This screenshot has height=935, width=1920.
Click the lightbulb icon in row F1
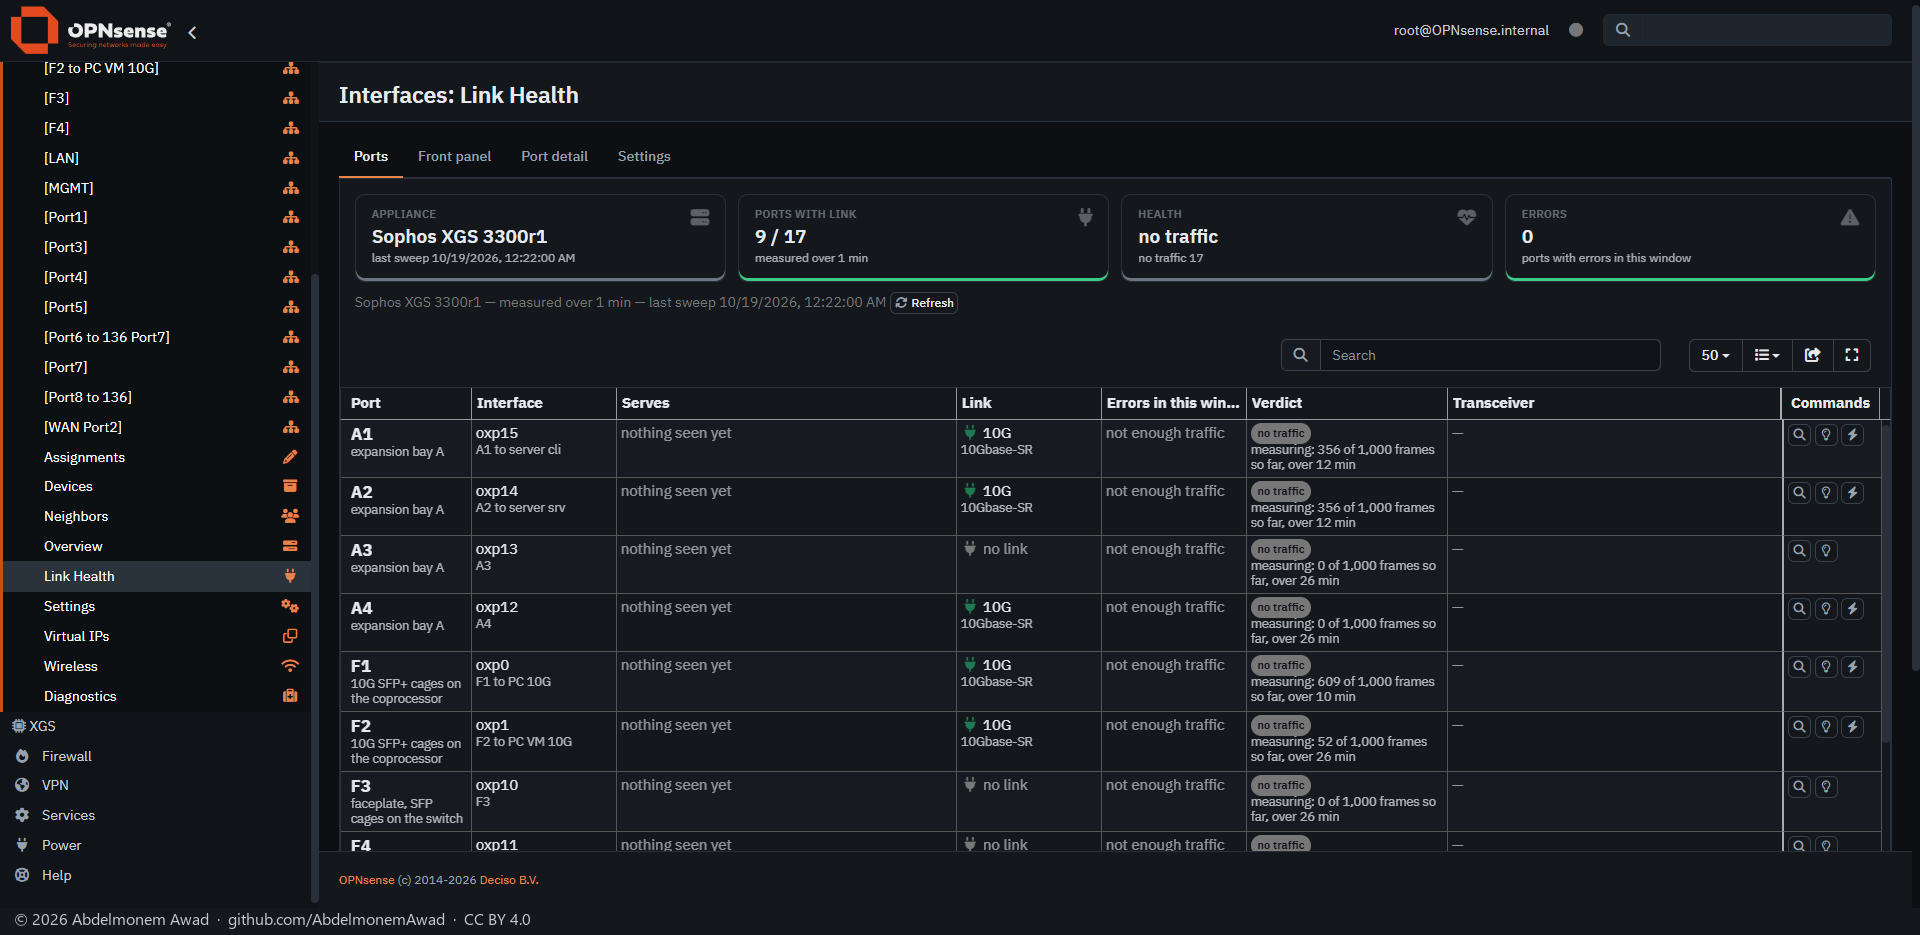1826,667
